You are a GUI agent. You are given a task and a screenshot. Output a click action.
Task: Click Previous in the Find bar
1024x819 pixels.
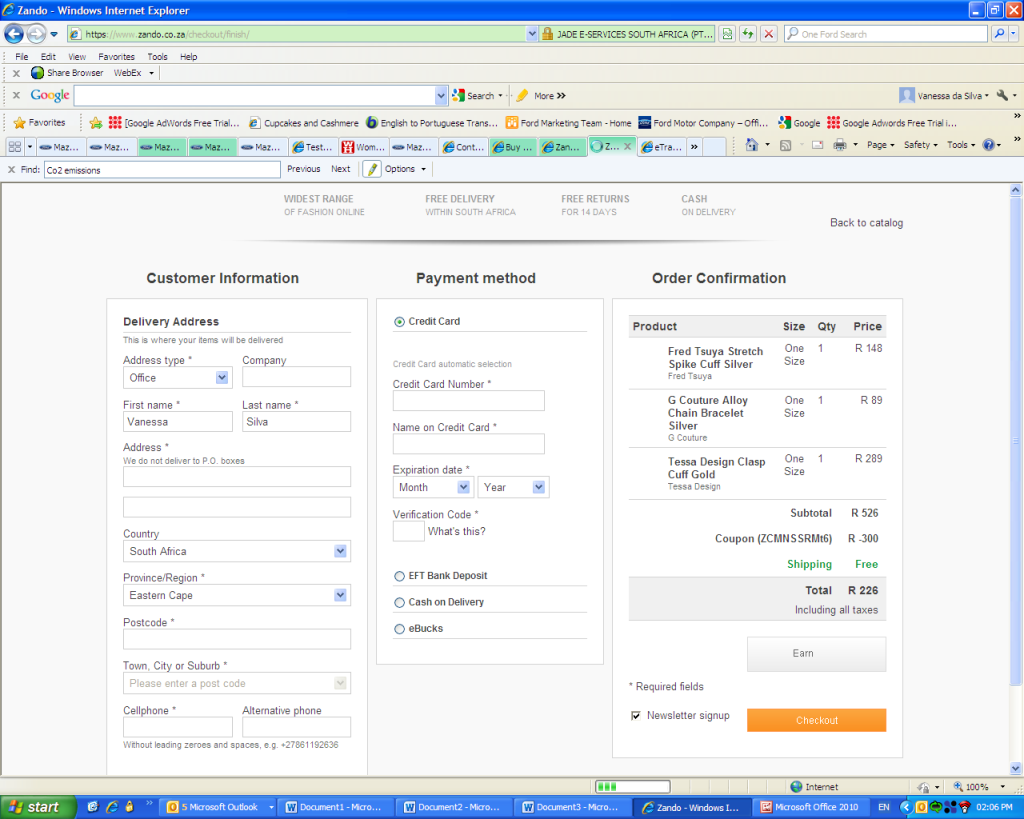coord(304,169)
